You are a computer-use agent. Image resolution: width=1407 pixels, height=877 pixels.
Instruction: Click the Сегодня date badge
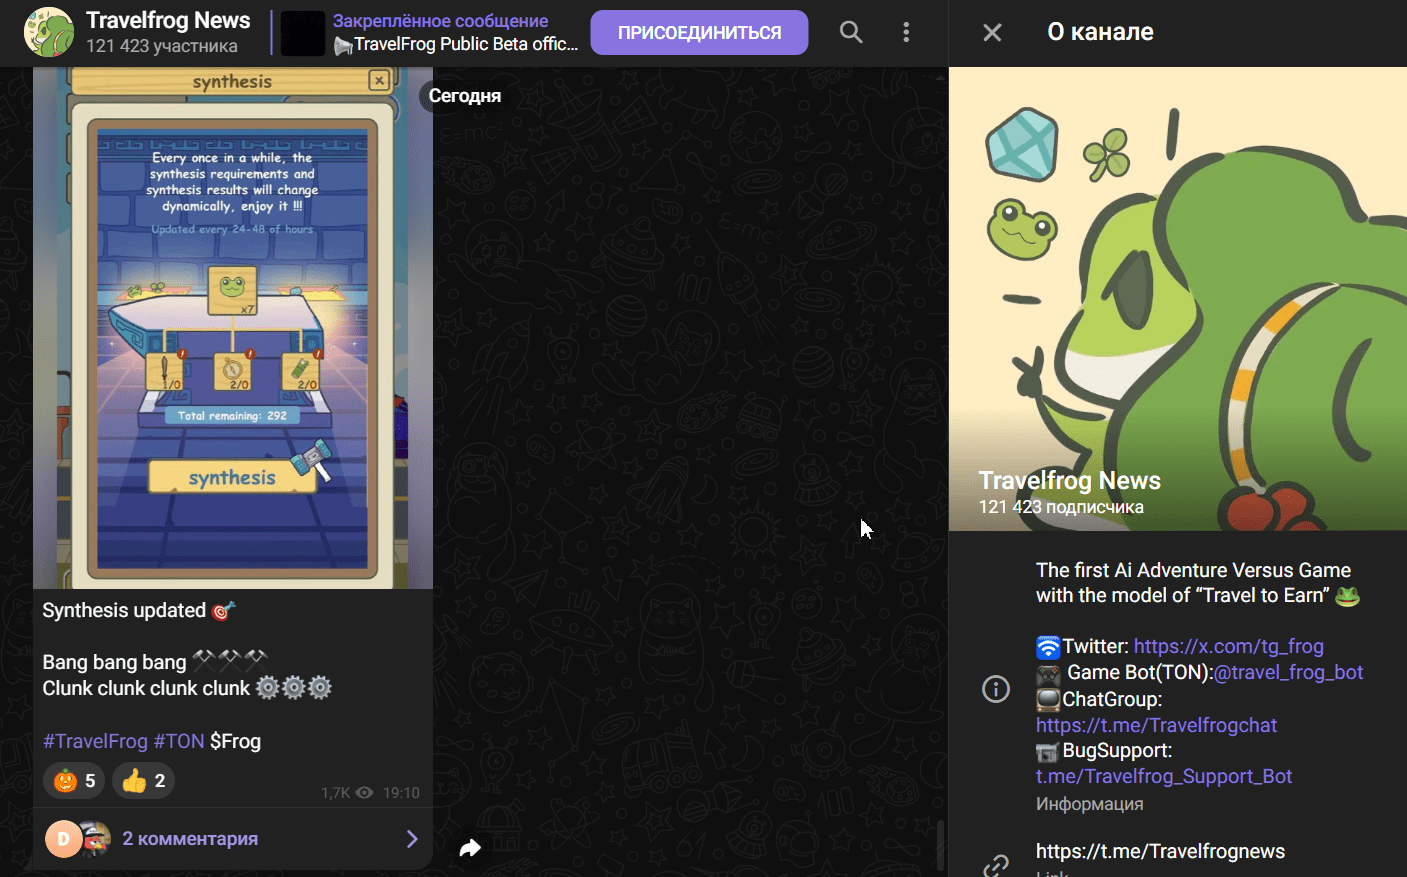click(465, 96)
